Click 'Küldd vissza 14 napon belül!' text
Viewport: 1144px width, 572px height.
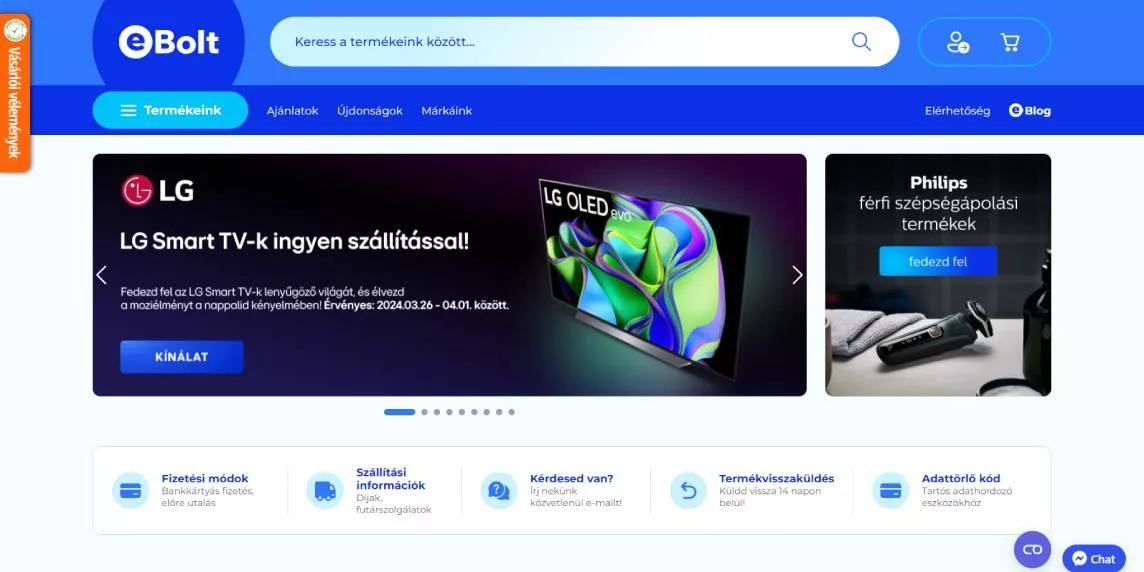click(x=770, y=497)
